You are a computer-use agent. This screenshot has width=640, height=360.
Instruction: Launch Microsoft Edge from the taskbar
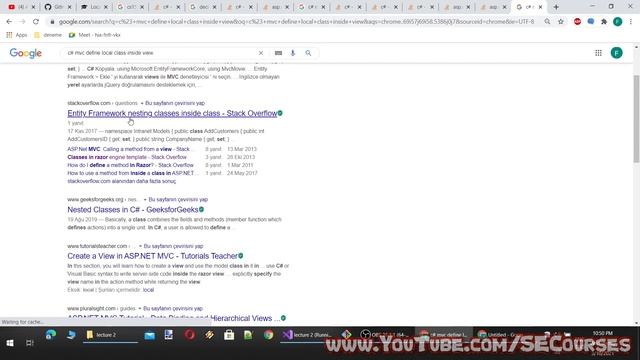51,335
